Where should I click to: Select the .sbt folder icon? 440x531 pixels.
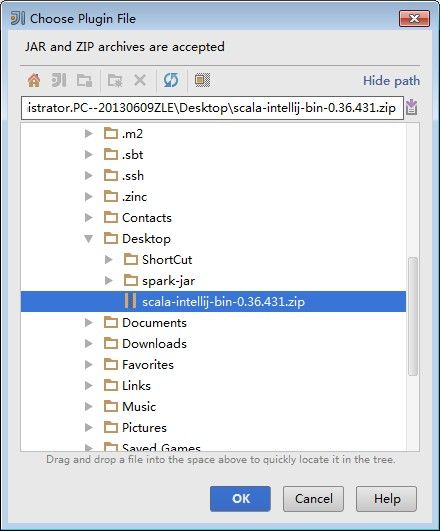[111, 154]
